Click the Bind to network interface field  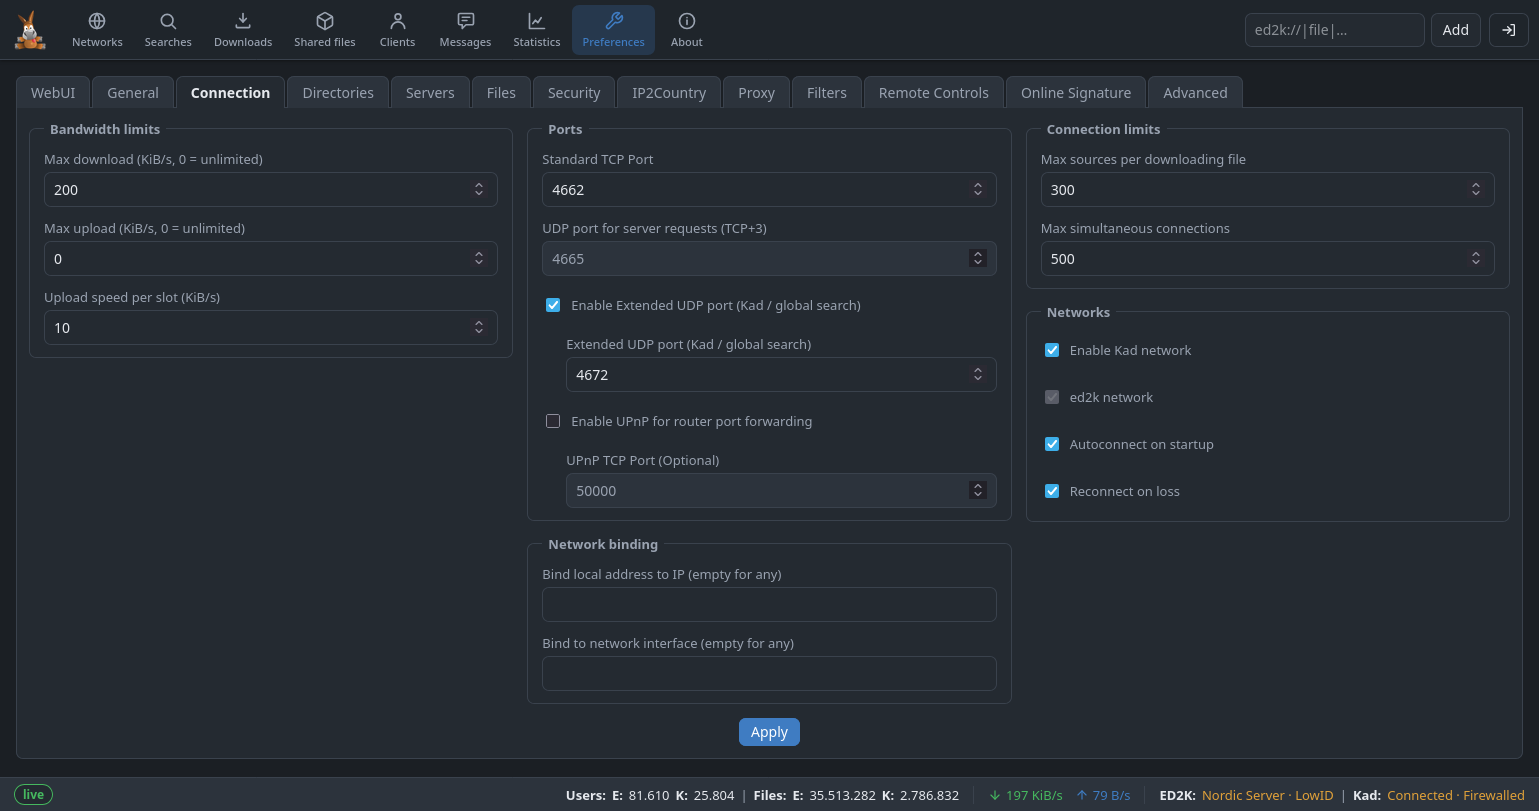coord(769,673)
